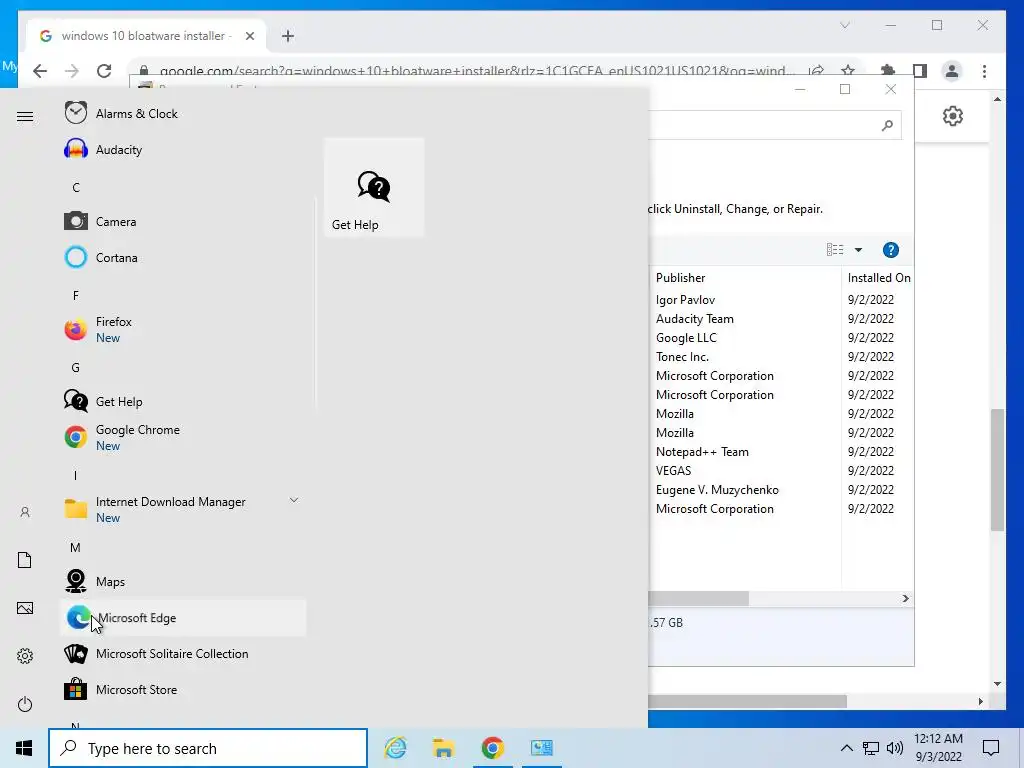This screenshot has width=1024, height=768.
Task: Change view using the list view icon
Action: (x=835, y=250)
